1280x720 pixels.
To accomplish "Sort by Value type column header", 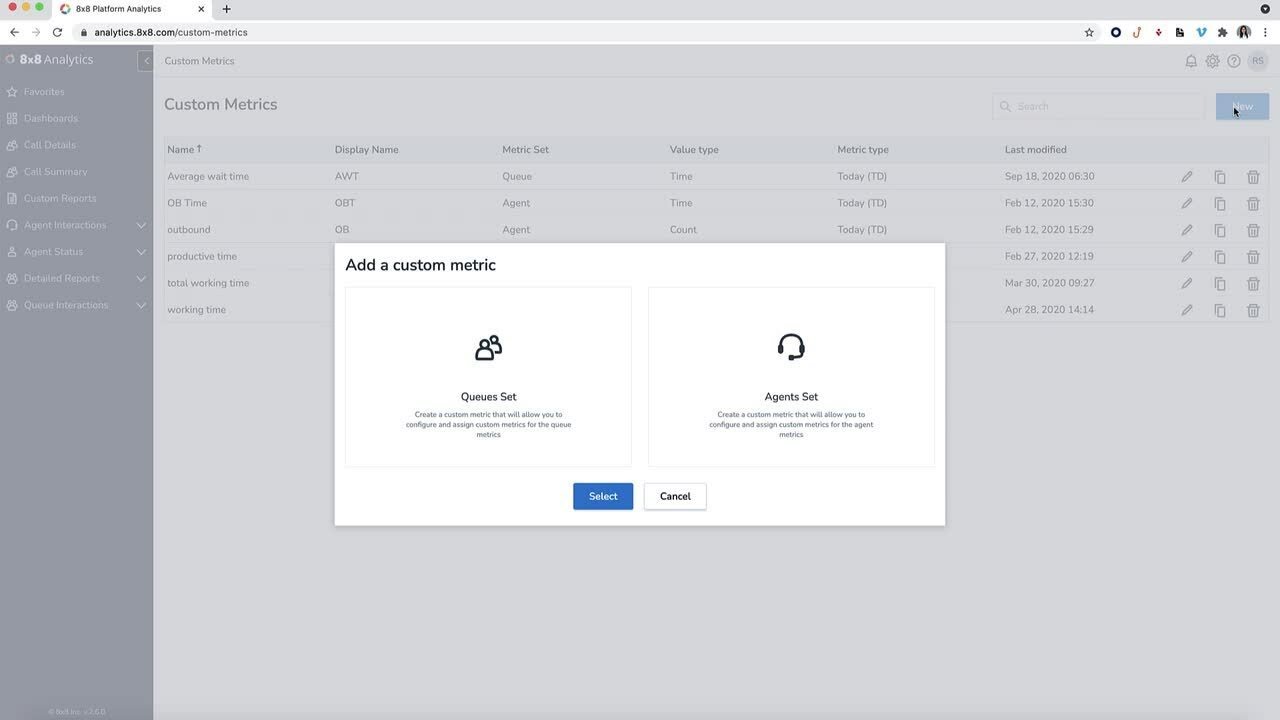I will point(694,150).
